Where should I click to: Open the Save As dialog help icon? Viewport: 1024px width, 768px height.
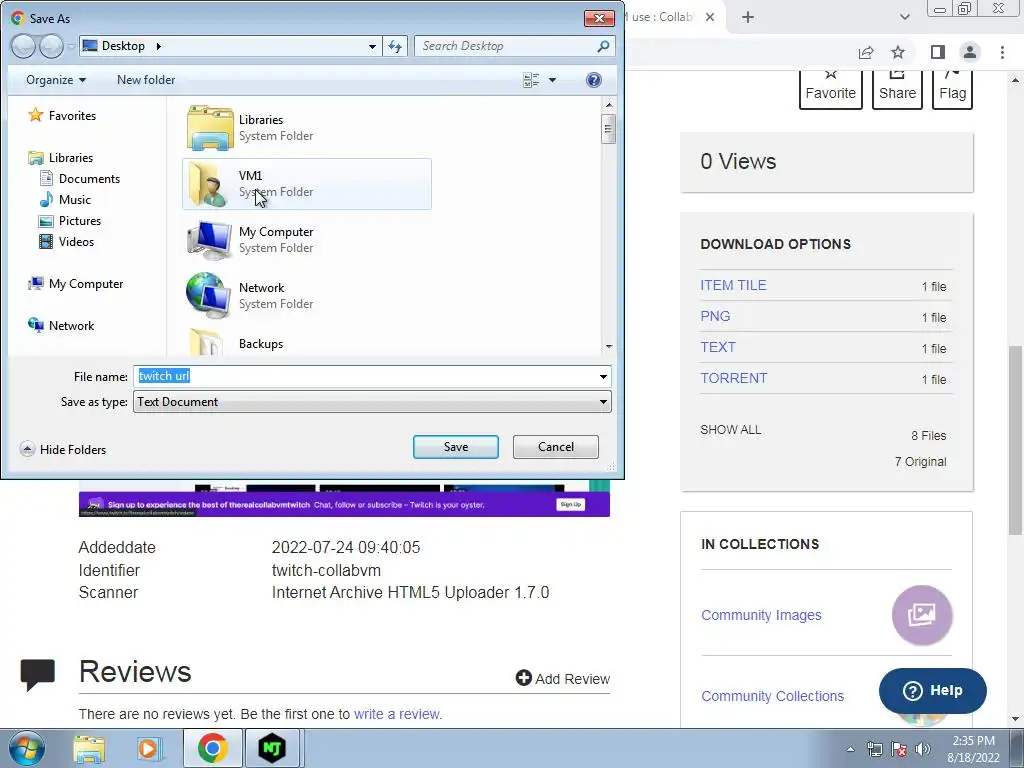click(594, 80)
